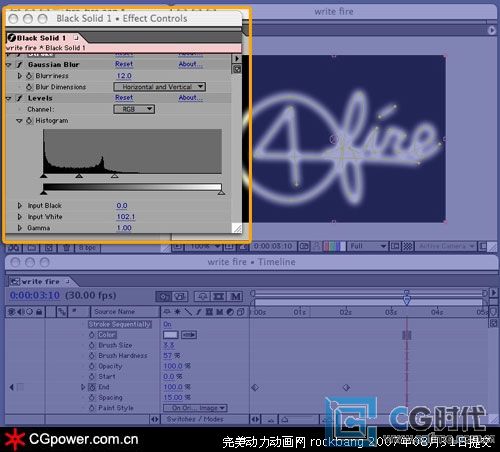Click the Video eye column header icon
Image resolution: width=500 pixels, height=452 pixels.
click(x=12, y=312)
